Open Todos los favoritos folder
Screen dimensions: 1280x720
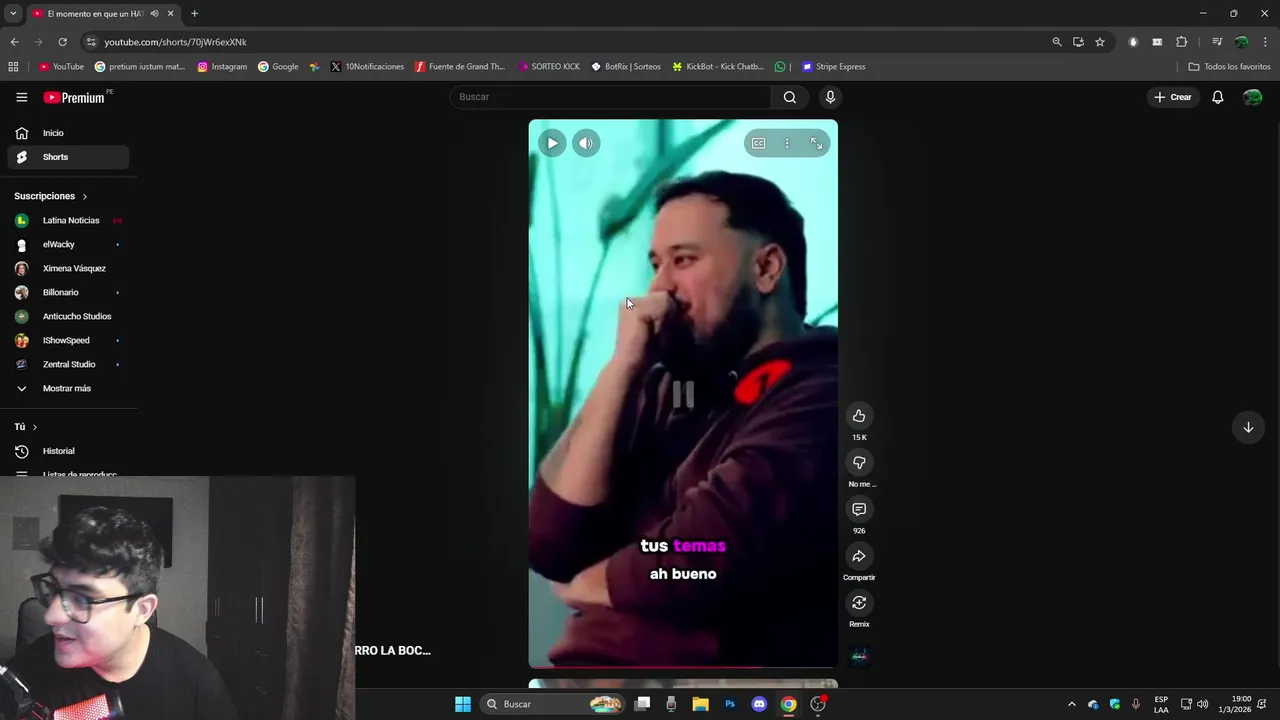[x=1229, y=67]
